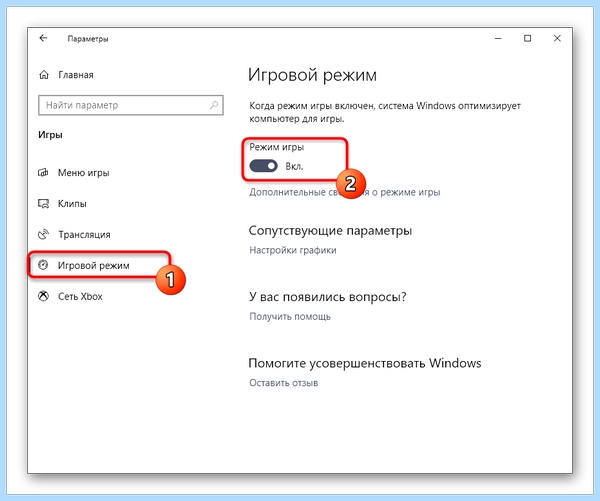Open the Меню игры section

(x=83, y=173)
